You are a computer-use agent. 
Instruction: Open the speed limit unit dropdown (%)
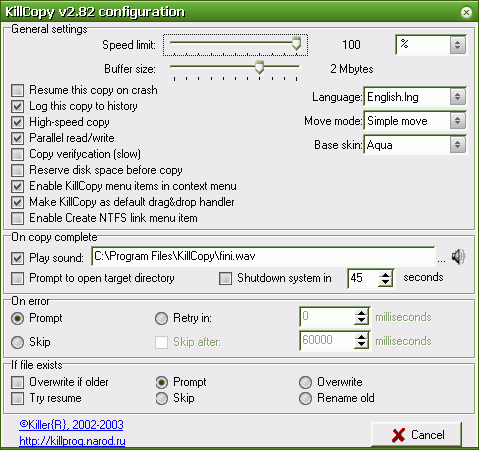(x=457, y=45)
